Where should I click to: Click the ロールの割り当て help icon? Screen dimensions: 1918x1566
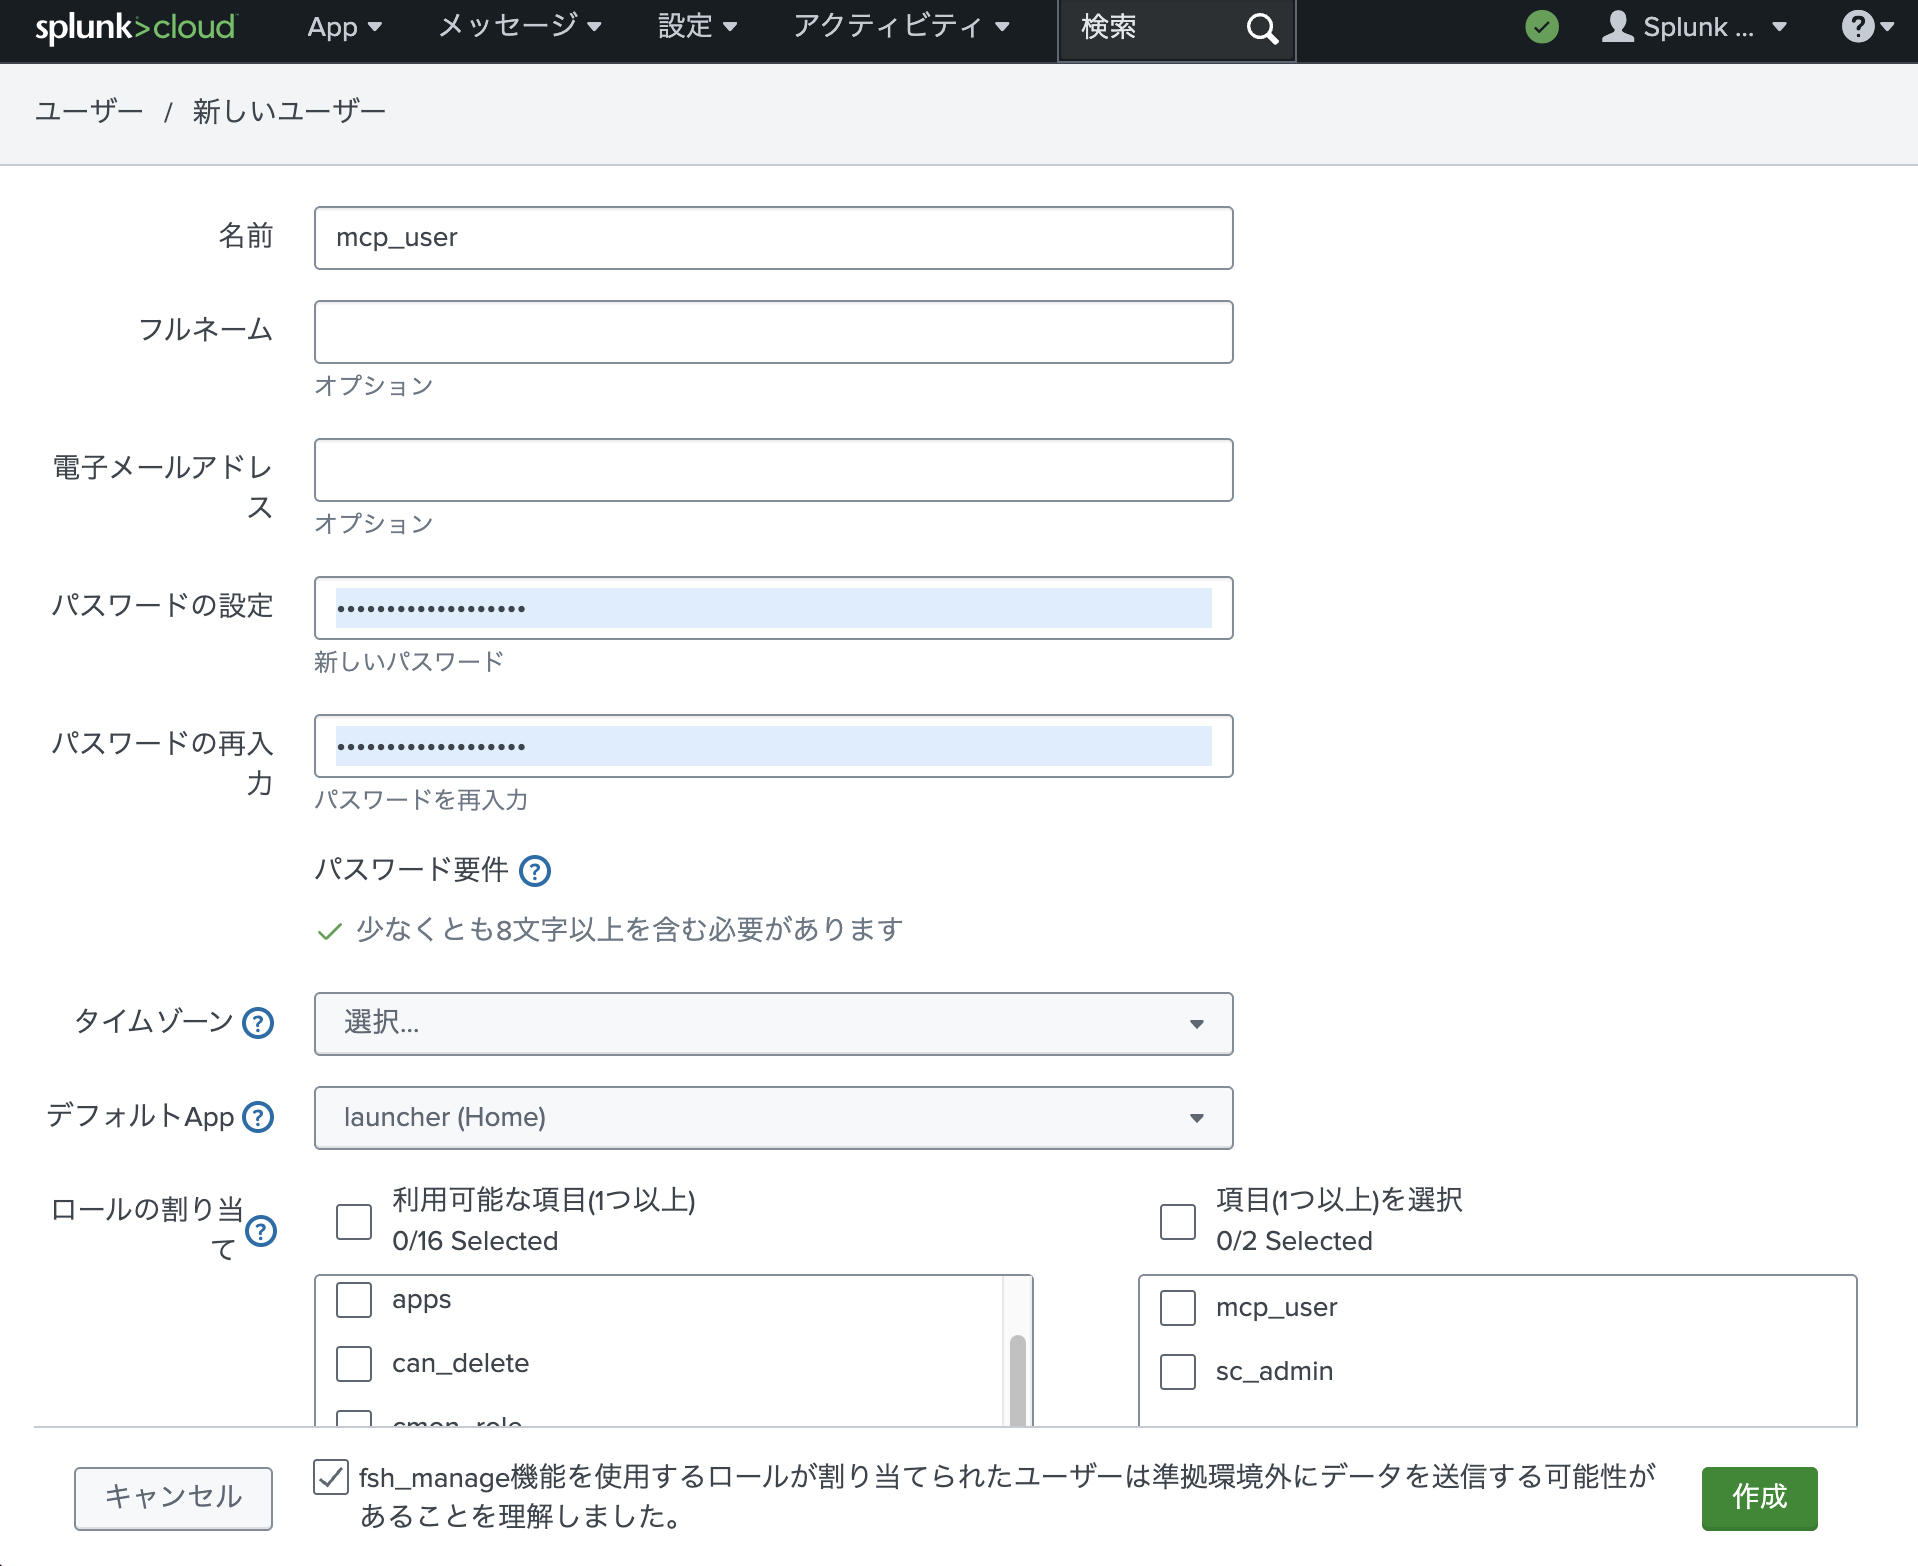click(x=263, y=1233)
